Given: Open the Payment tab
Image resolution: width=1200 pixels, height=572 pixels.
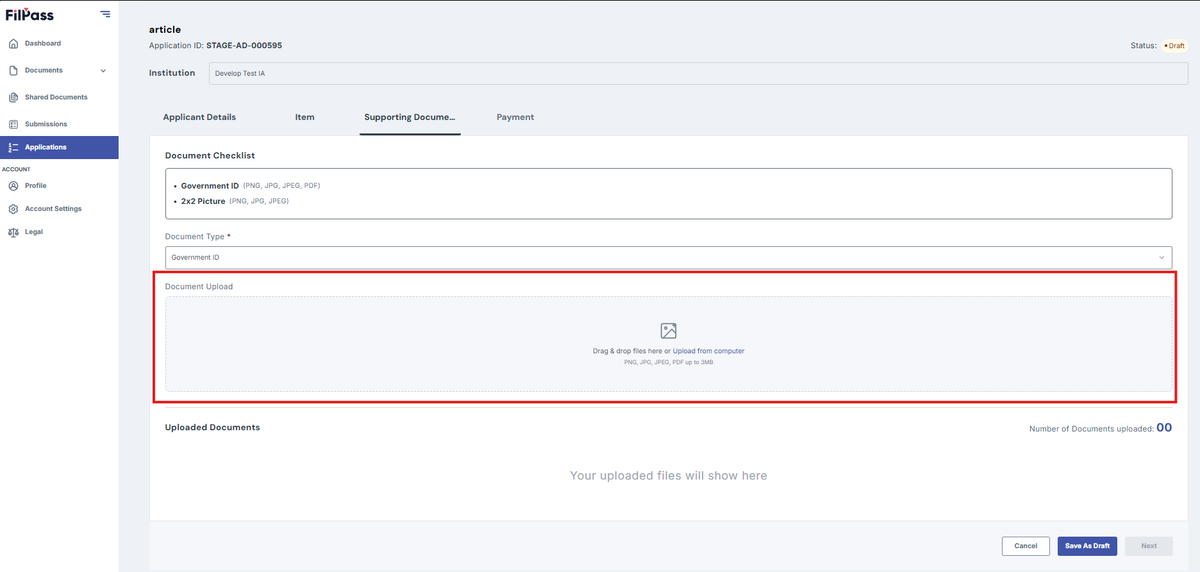Looking at the screenshot, I should click(515, 117).
